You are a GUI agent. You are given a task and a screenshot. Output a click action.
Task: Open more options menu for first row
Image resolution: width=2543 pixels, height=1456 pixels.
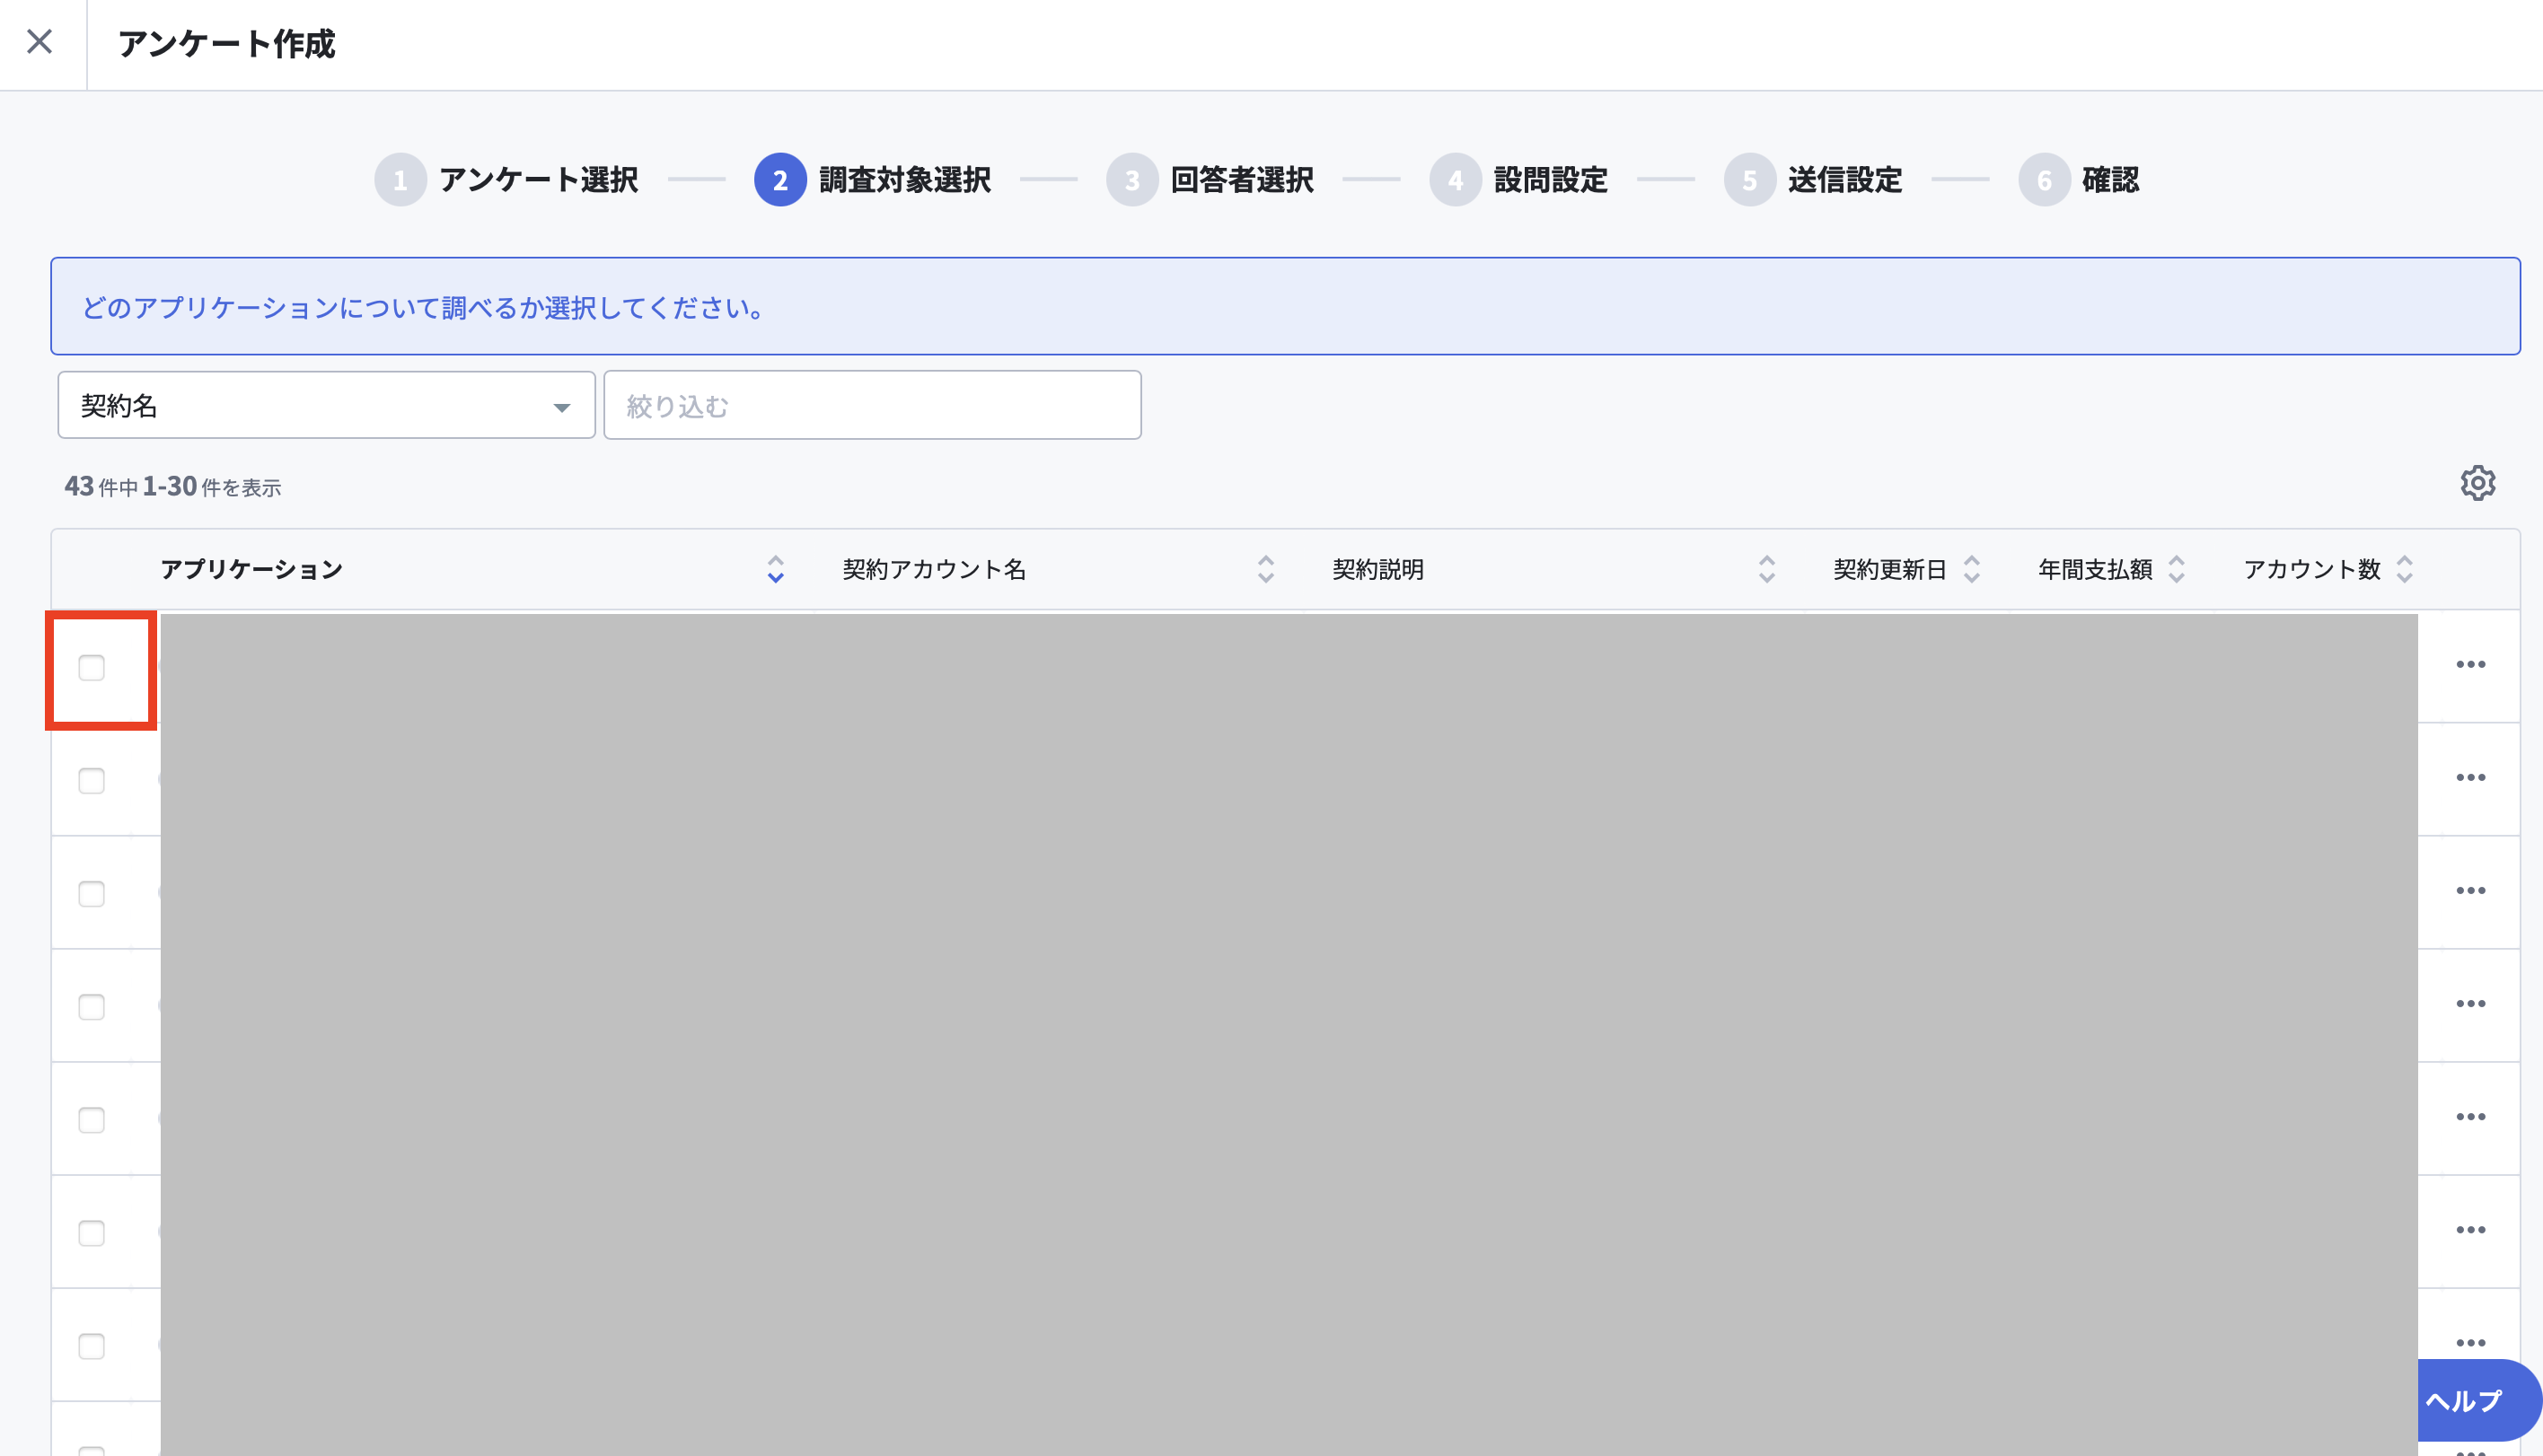[2470, 665]
